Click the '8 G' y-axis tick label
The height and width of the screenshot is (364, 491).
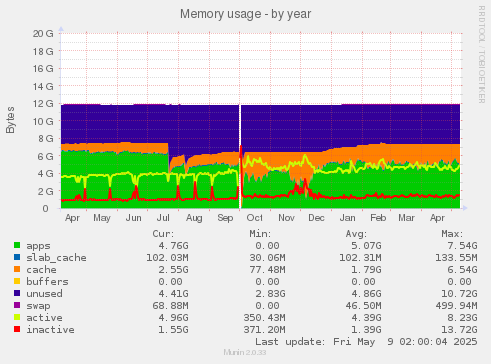coord(46,138)
